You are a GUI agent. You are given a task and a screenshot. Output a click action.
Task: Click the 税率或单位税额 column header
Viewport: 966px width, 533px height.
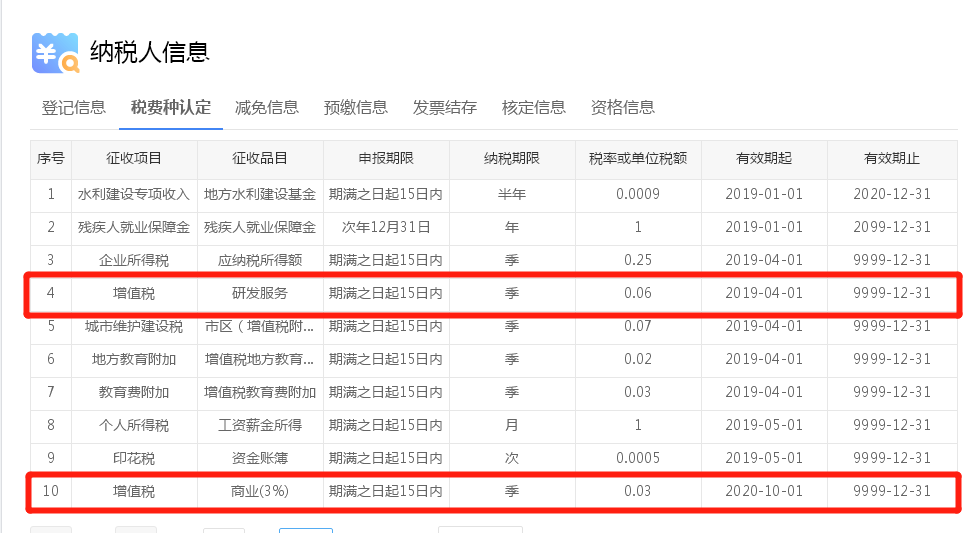638,159
